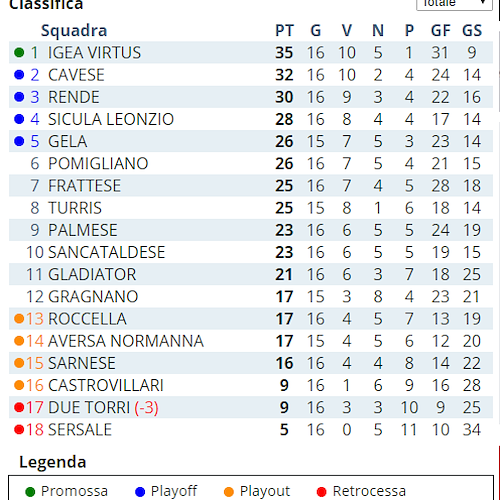Click the Squadra column header
Screen dimensions: 500x500
pyautogui.click(x=74, y=31)
